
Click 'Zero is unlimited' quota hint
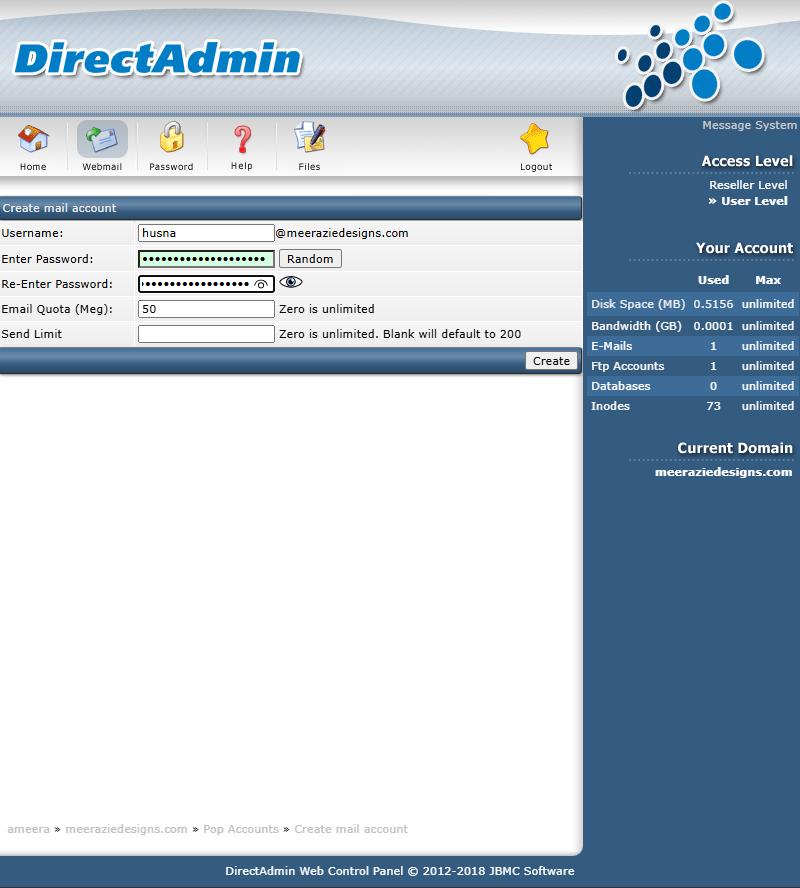[x=327, y=309]
